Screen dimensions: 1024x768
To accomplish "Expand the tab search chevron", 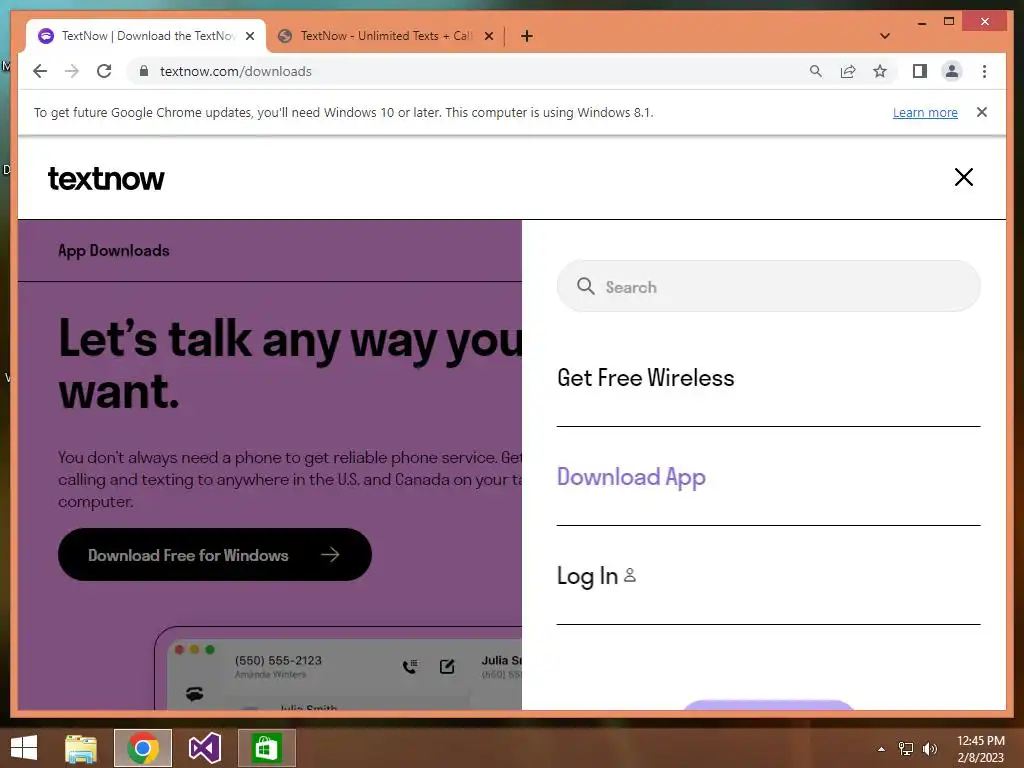I will pyautogui.click(x=885, y=36).
